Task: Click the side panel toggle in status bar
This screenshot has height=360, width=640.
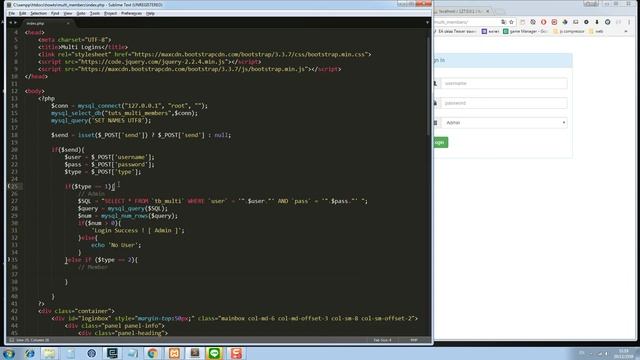Action: pos(11,340)
